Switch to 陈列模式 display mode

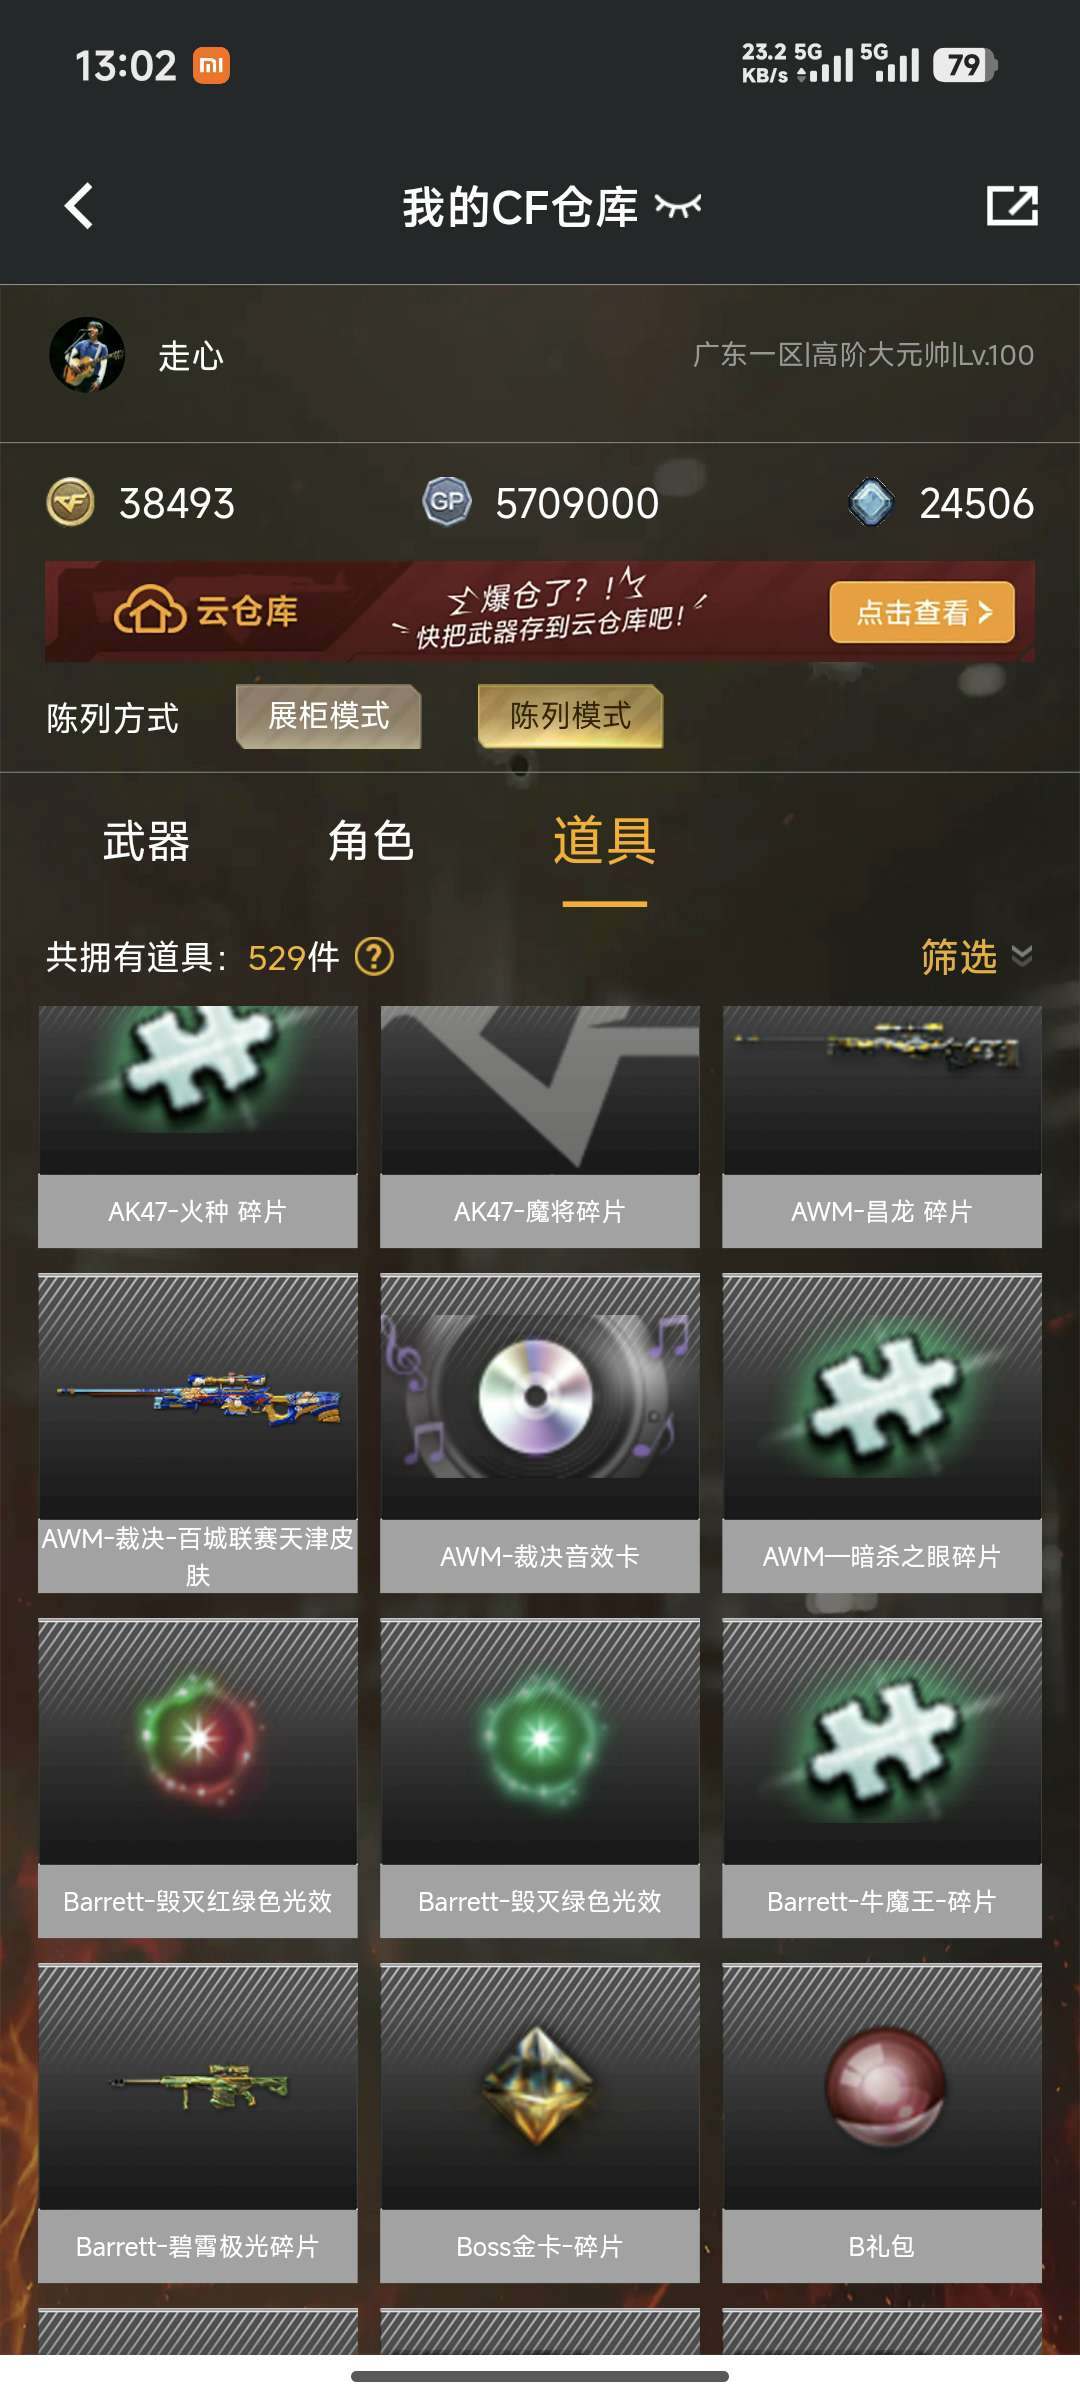(570, 716)
